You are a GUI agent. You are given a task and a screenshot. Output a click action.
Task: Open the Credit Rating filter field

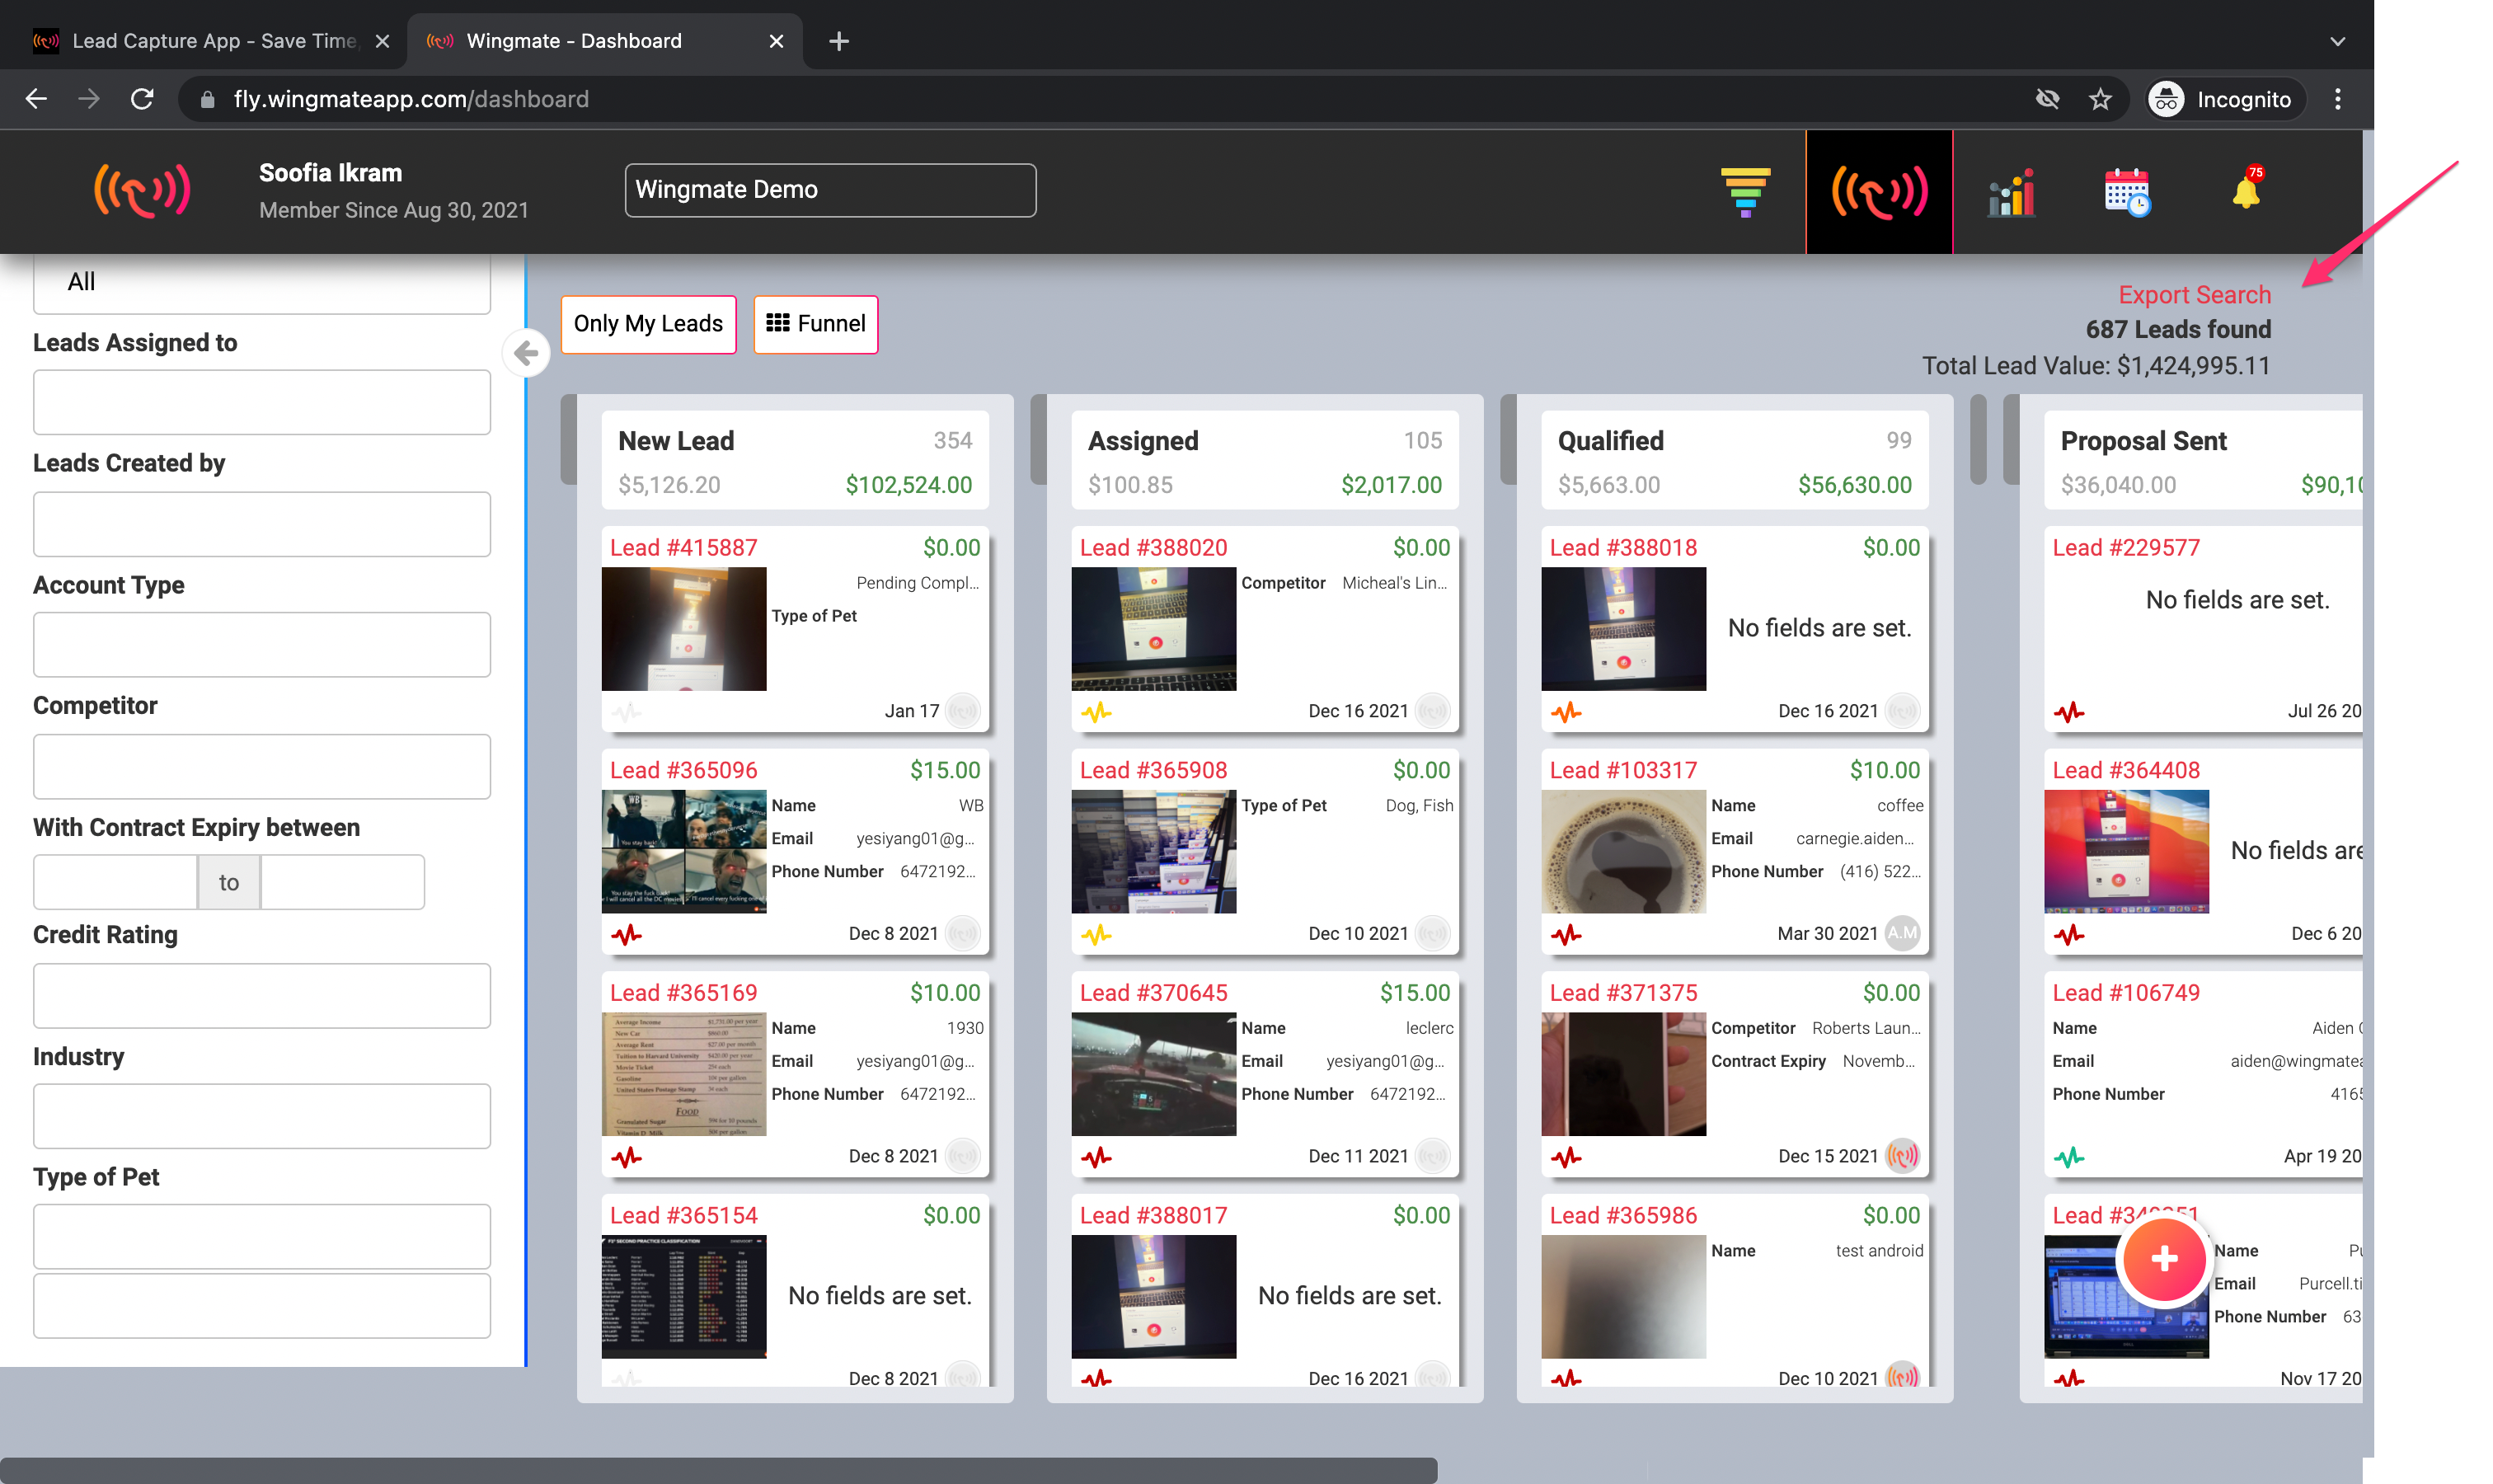262,996
